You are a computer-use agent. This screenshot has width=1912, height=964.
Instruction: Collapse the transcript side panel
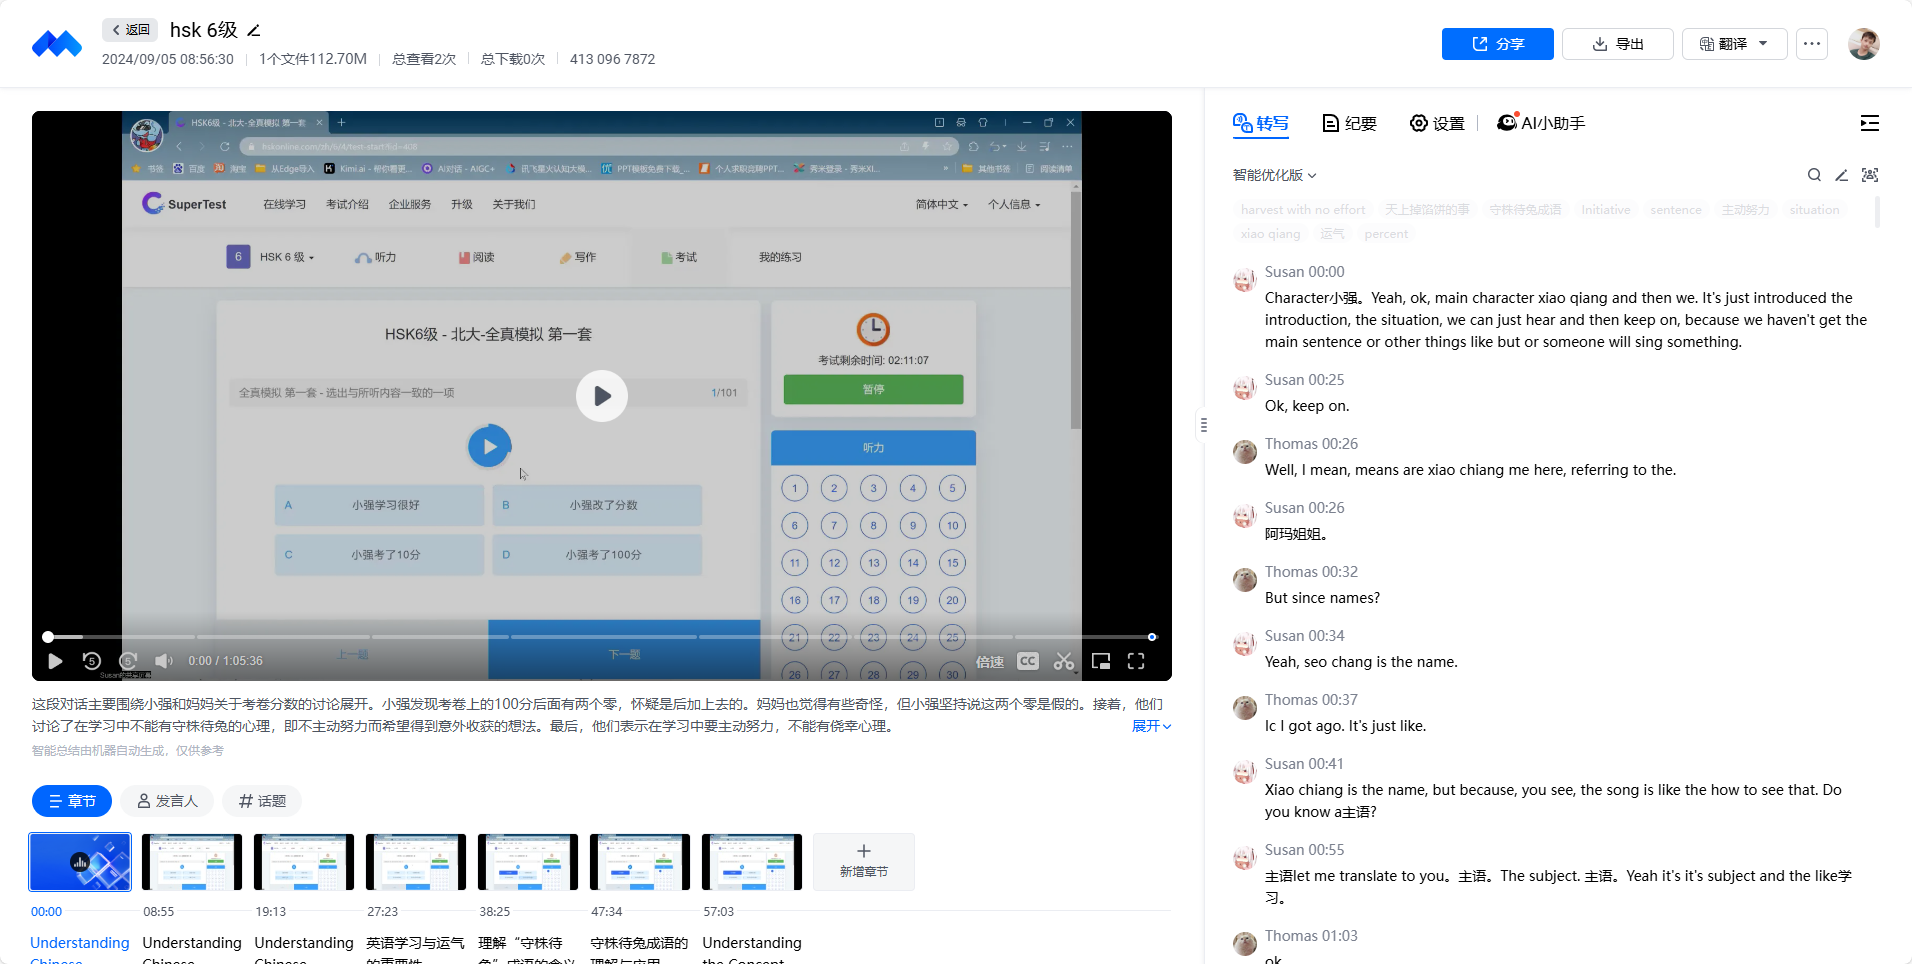(1870, 123)
